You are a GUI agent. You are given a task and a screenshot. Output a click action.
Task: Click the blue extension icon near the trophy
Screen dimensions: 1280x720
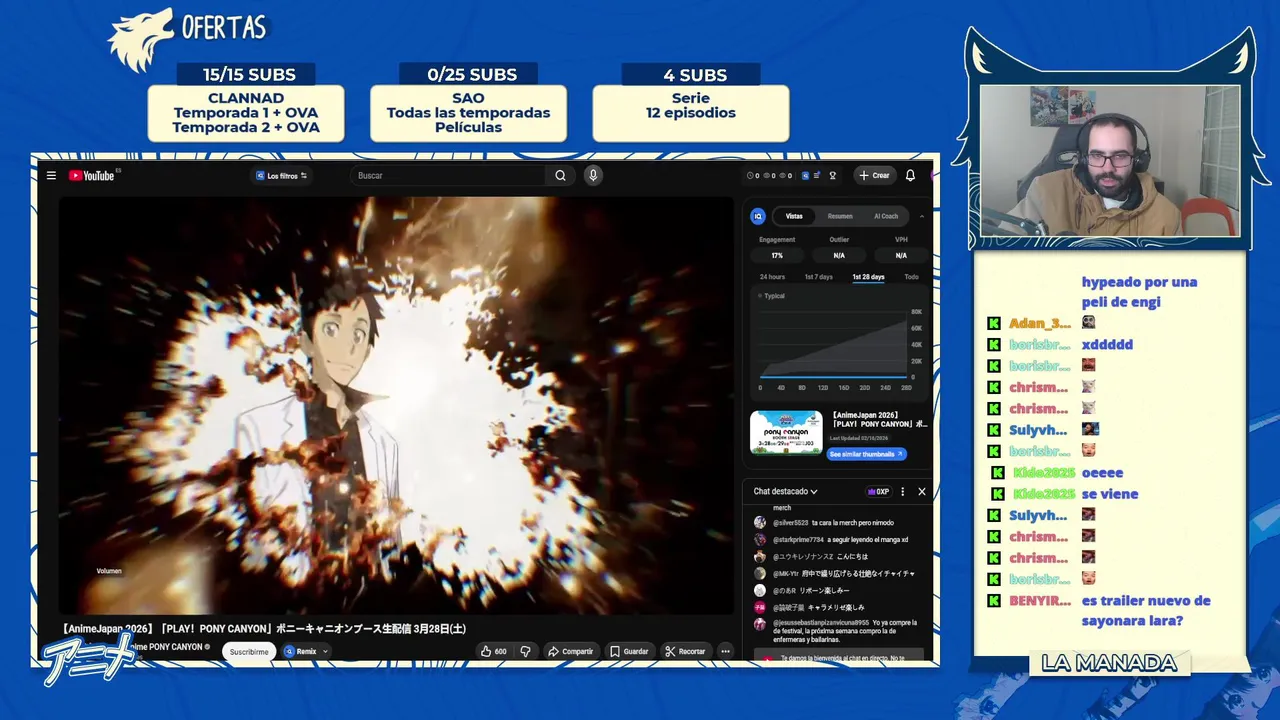(x=803, y=175)
